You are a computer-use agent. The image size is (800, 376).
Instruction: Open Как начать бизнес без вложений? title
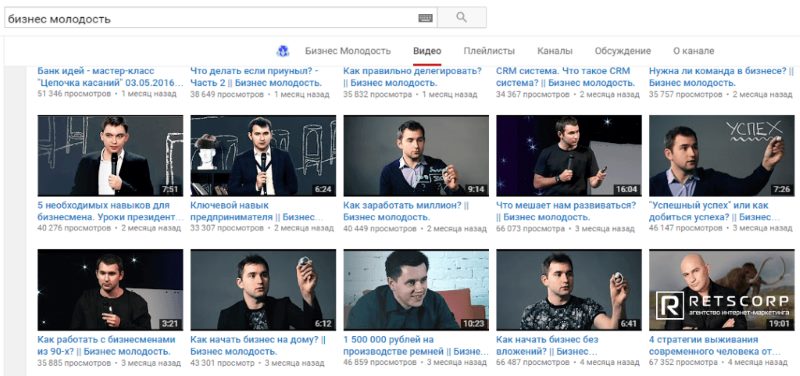coord(547,345)
